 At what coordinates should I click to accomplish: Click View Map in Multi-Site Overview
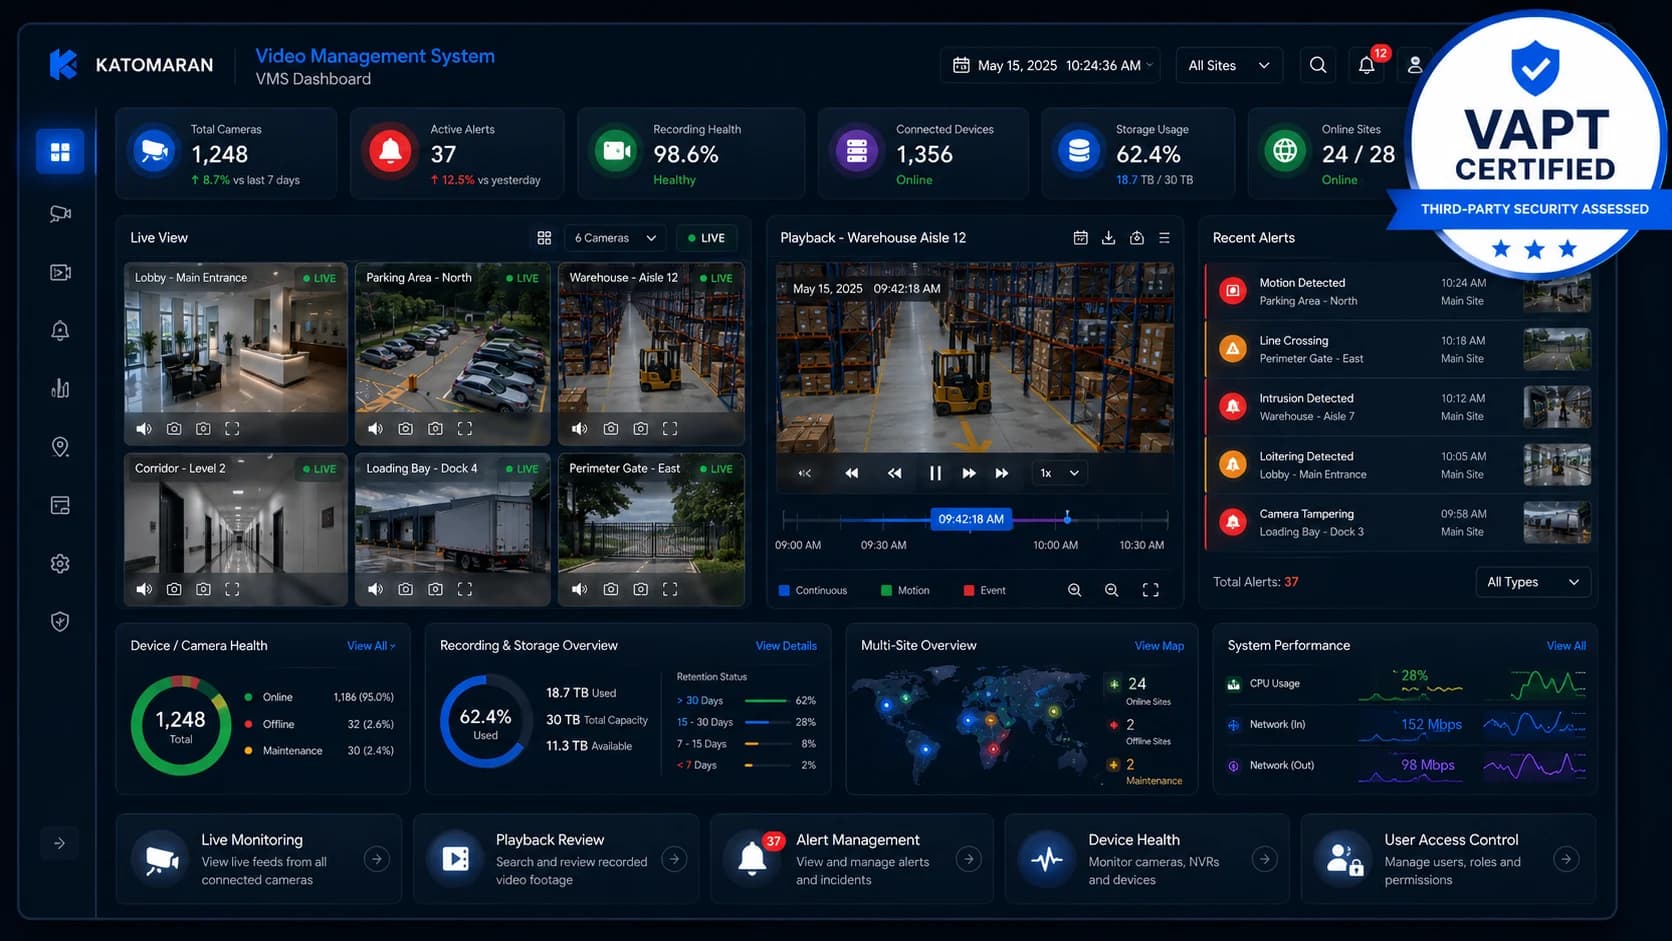coord(1159,646)
